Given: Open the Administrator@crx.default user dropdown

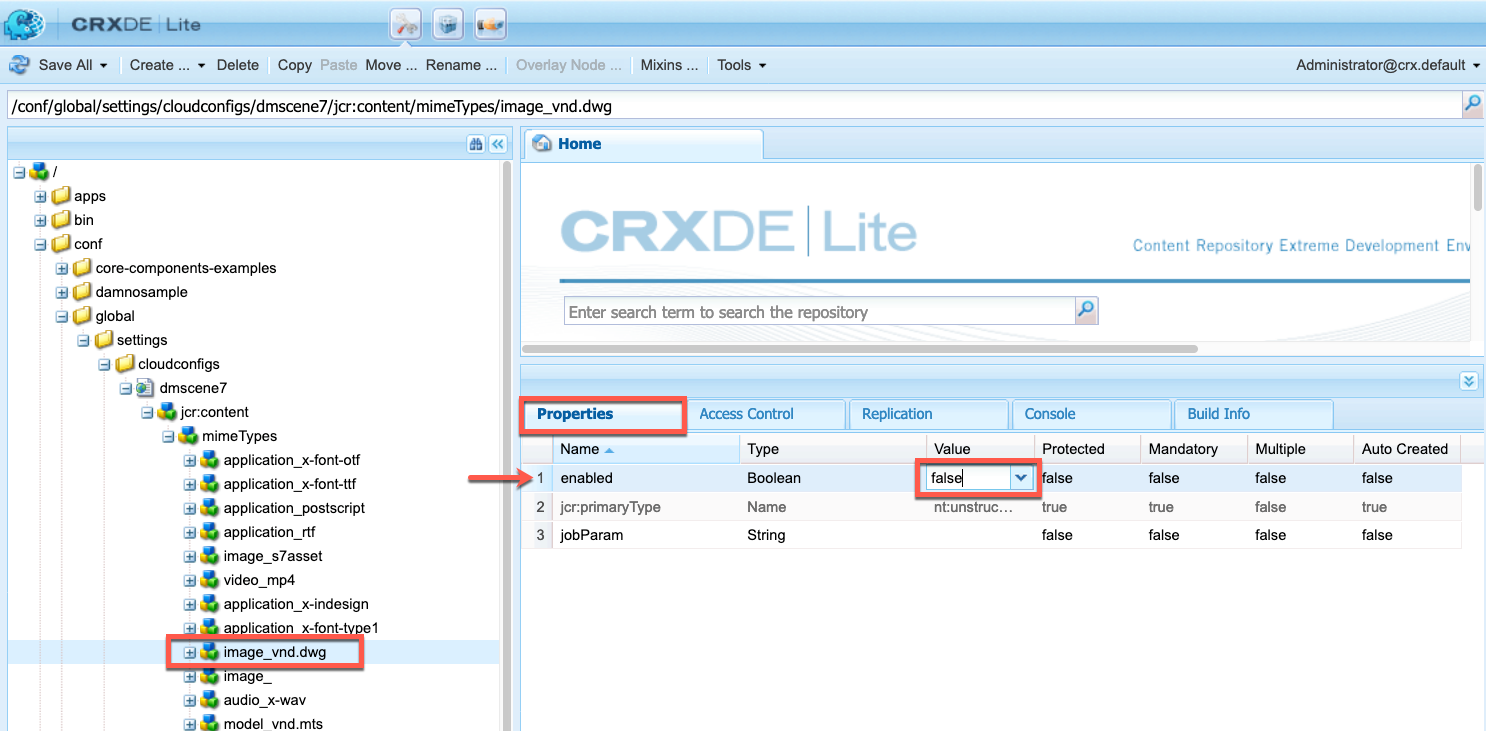Looking at the screenshot, I should coord(1388,65).
